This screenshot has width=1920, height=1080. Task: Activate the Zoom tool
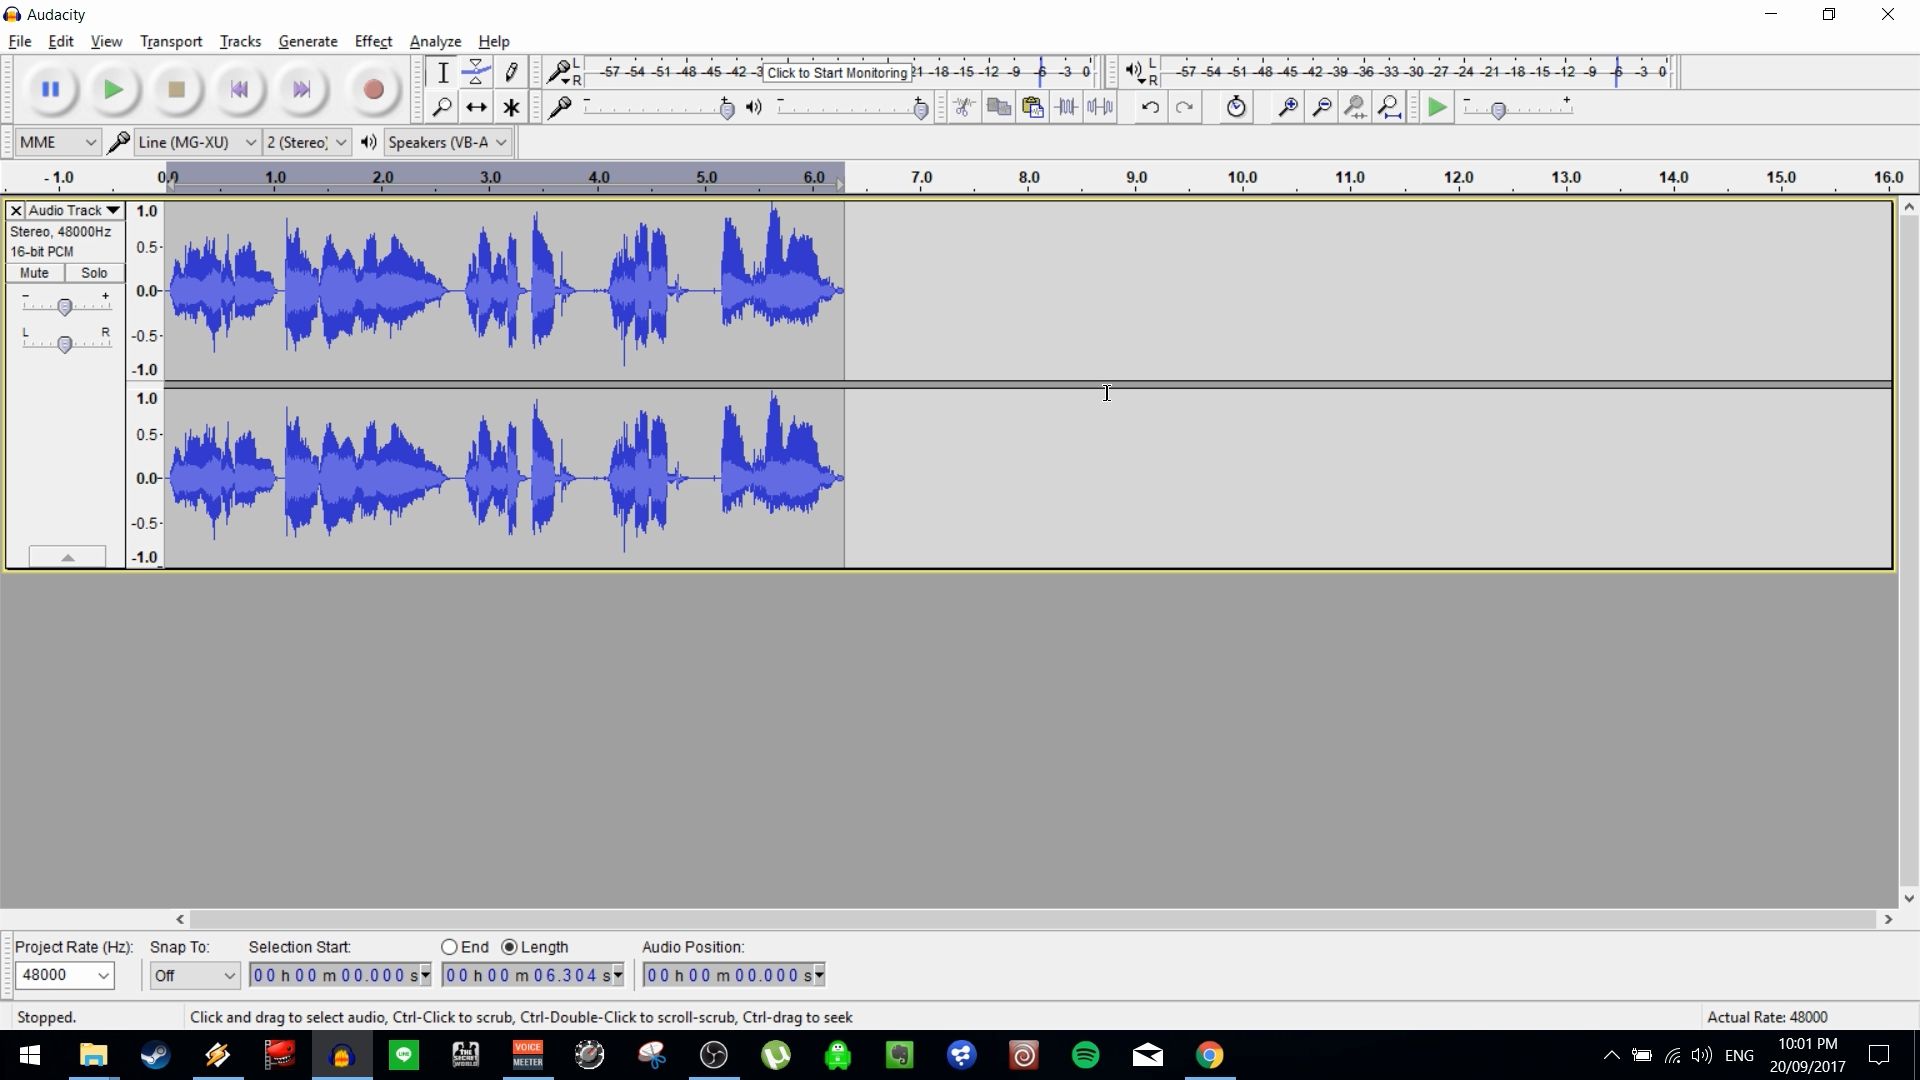click(443, 107)
